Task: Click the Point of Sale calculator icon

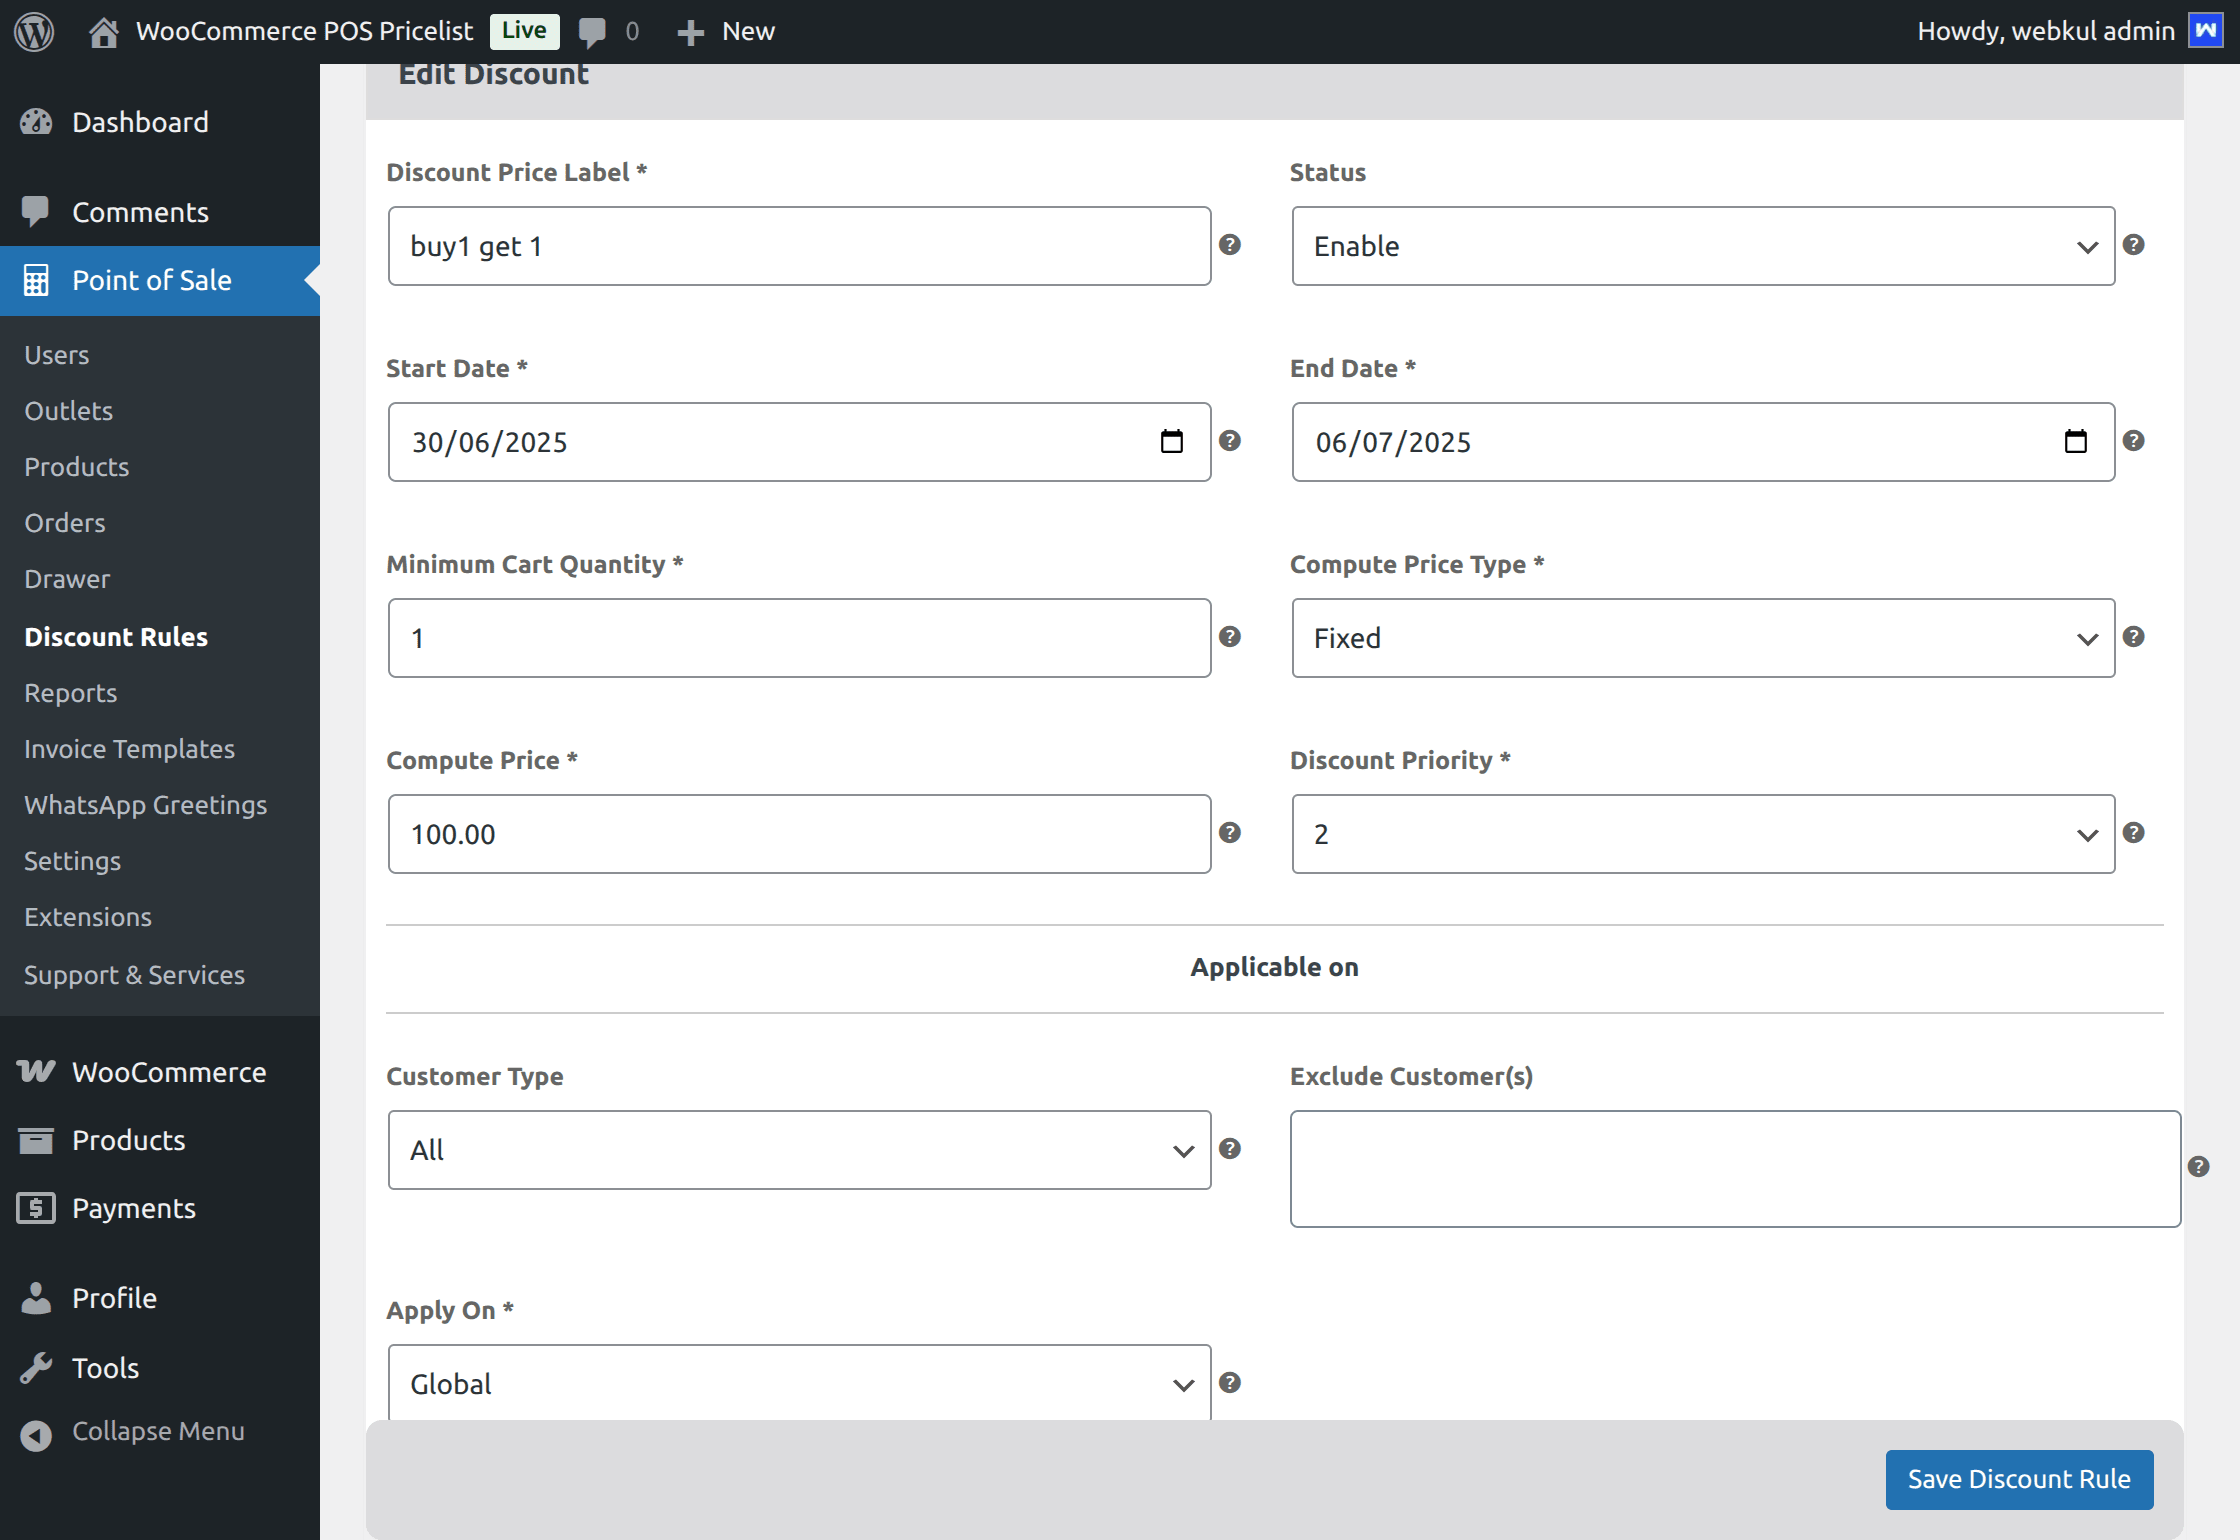Action: 36,281
